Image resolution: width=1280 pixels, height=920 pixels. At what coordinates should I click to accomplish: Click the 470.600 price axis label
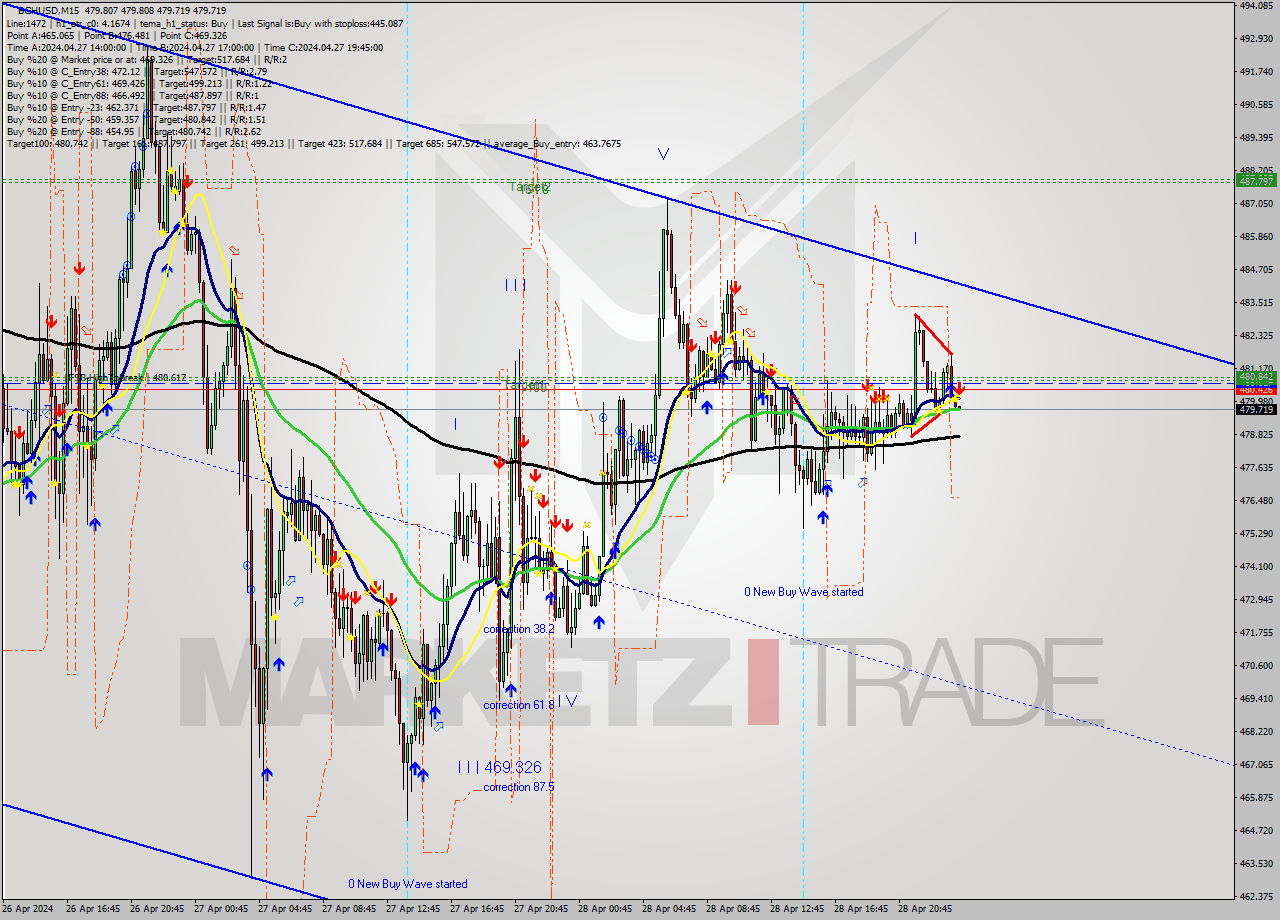pos(1256,665)
